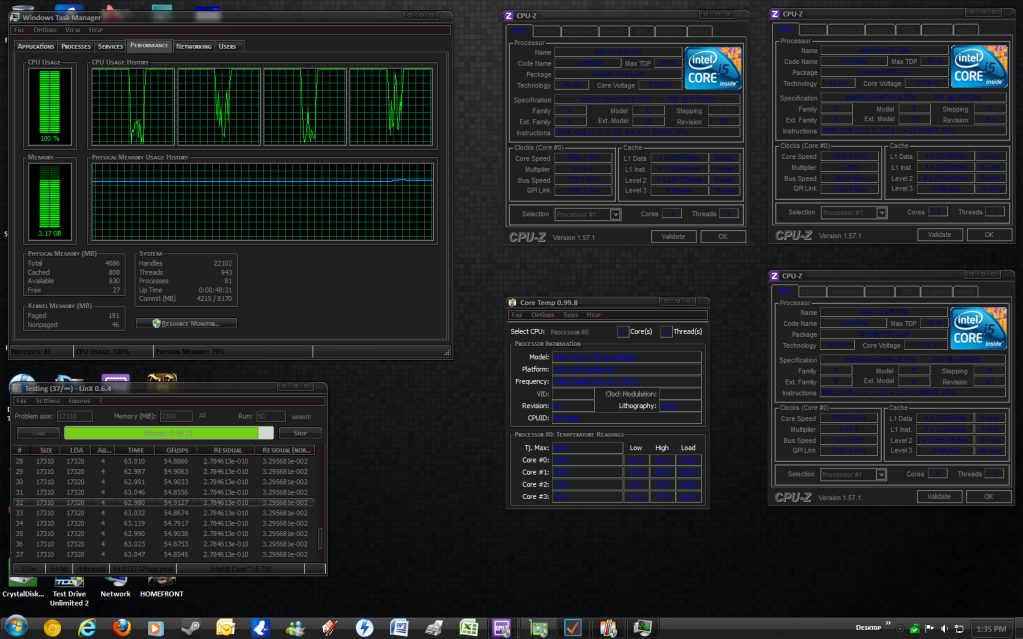The image size is (1023, 639).
Task: Select LinX result row 28 with time 63.010
Action: pyautogui.click(x=163, y=461)
